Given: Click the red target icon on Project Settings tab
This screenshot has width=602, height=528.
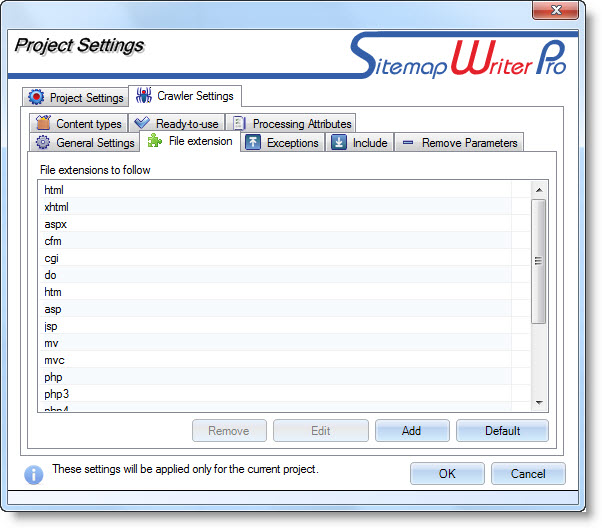Looking at the screenshot, I should click(x=36, y=97).
